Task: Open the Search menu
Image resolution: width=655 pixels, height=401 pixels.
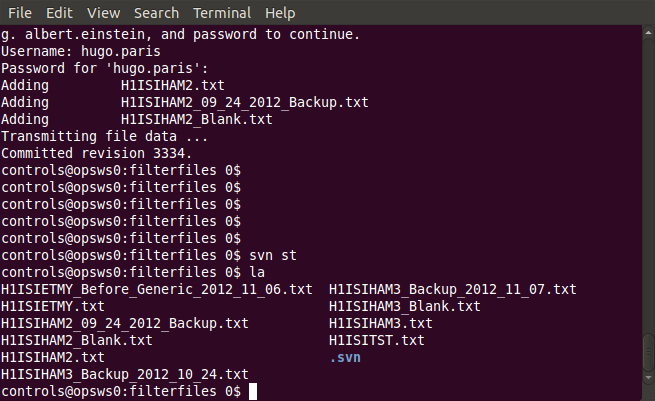Action: (157, 13)
